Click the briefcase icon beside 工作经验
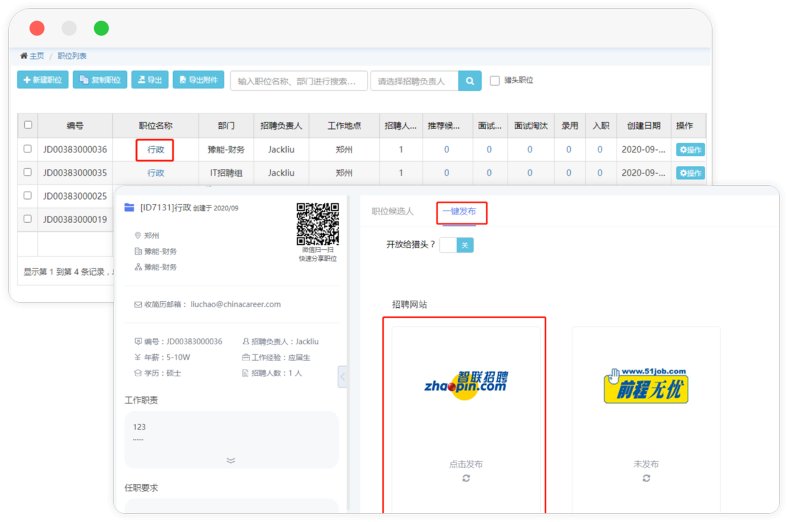 (x=246, y=357)
